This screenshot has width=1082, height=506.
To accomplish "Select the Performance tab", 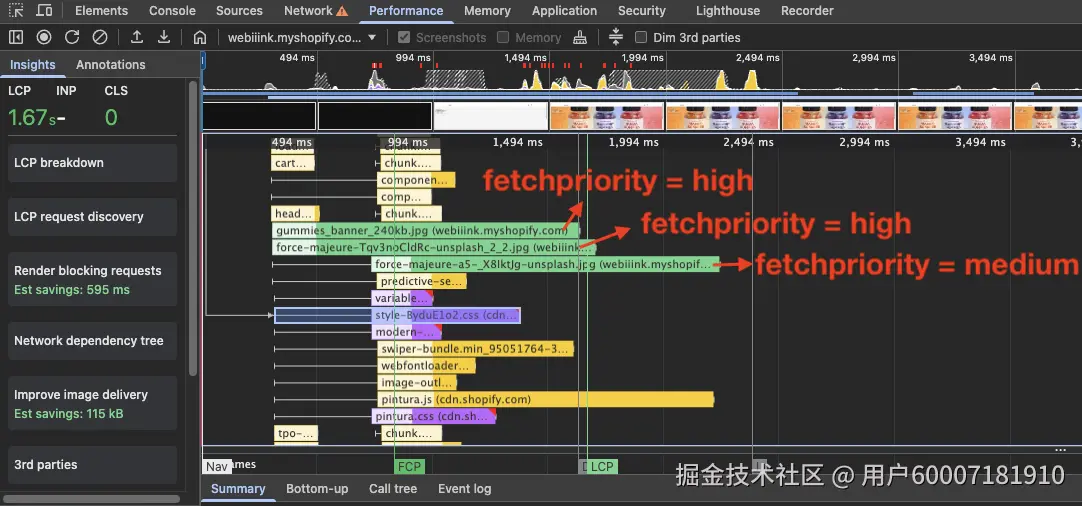I will [406, 10].
